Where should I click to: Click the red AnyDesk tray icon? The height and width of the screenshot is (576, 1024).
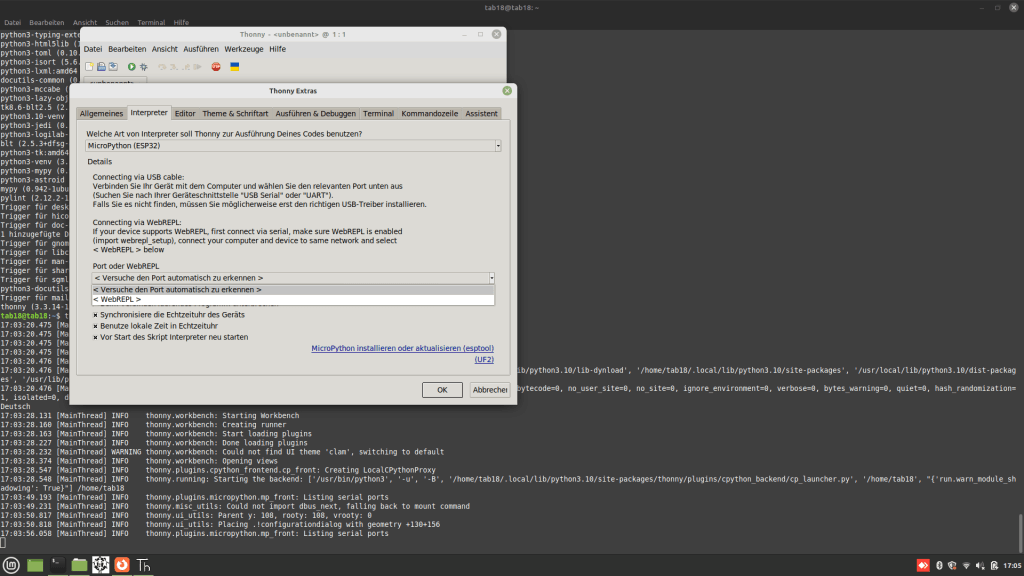(x=923, y=565)
